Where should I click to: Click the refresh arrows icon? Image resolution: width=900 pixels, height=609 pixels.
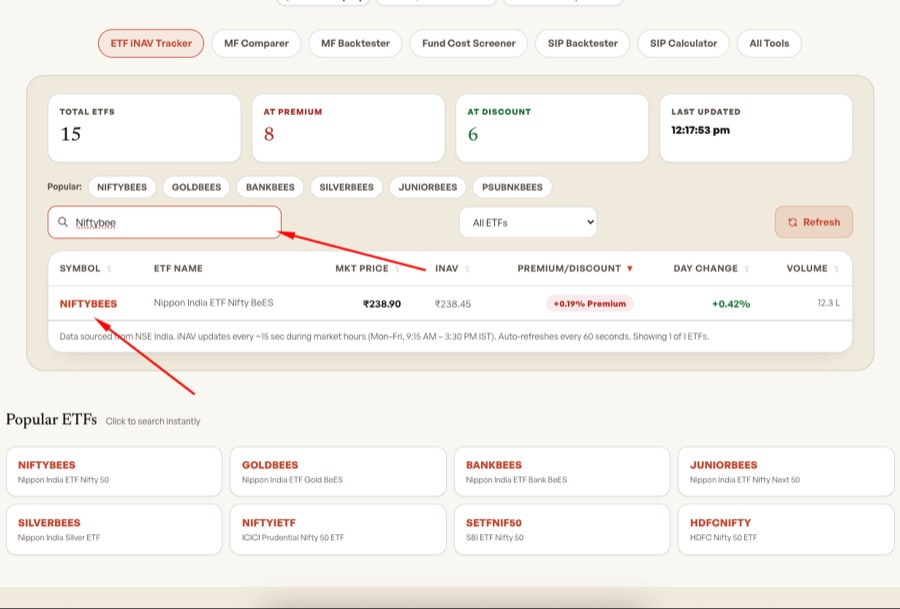click(x=793, y=222)
